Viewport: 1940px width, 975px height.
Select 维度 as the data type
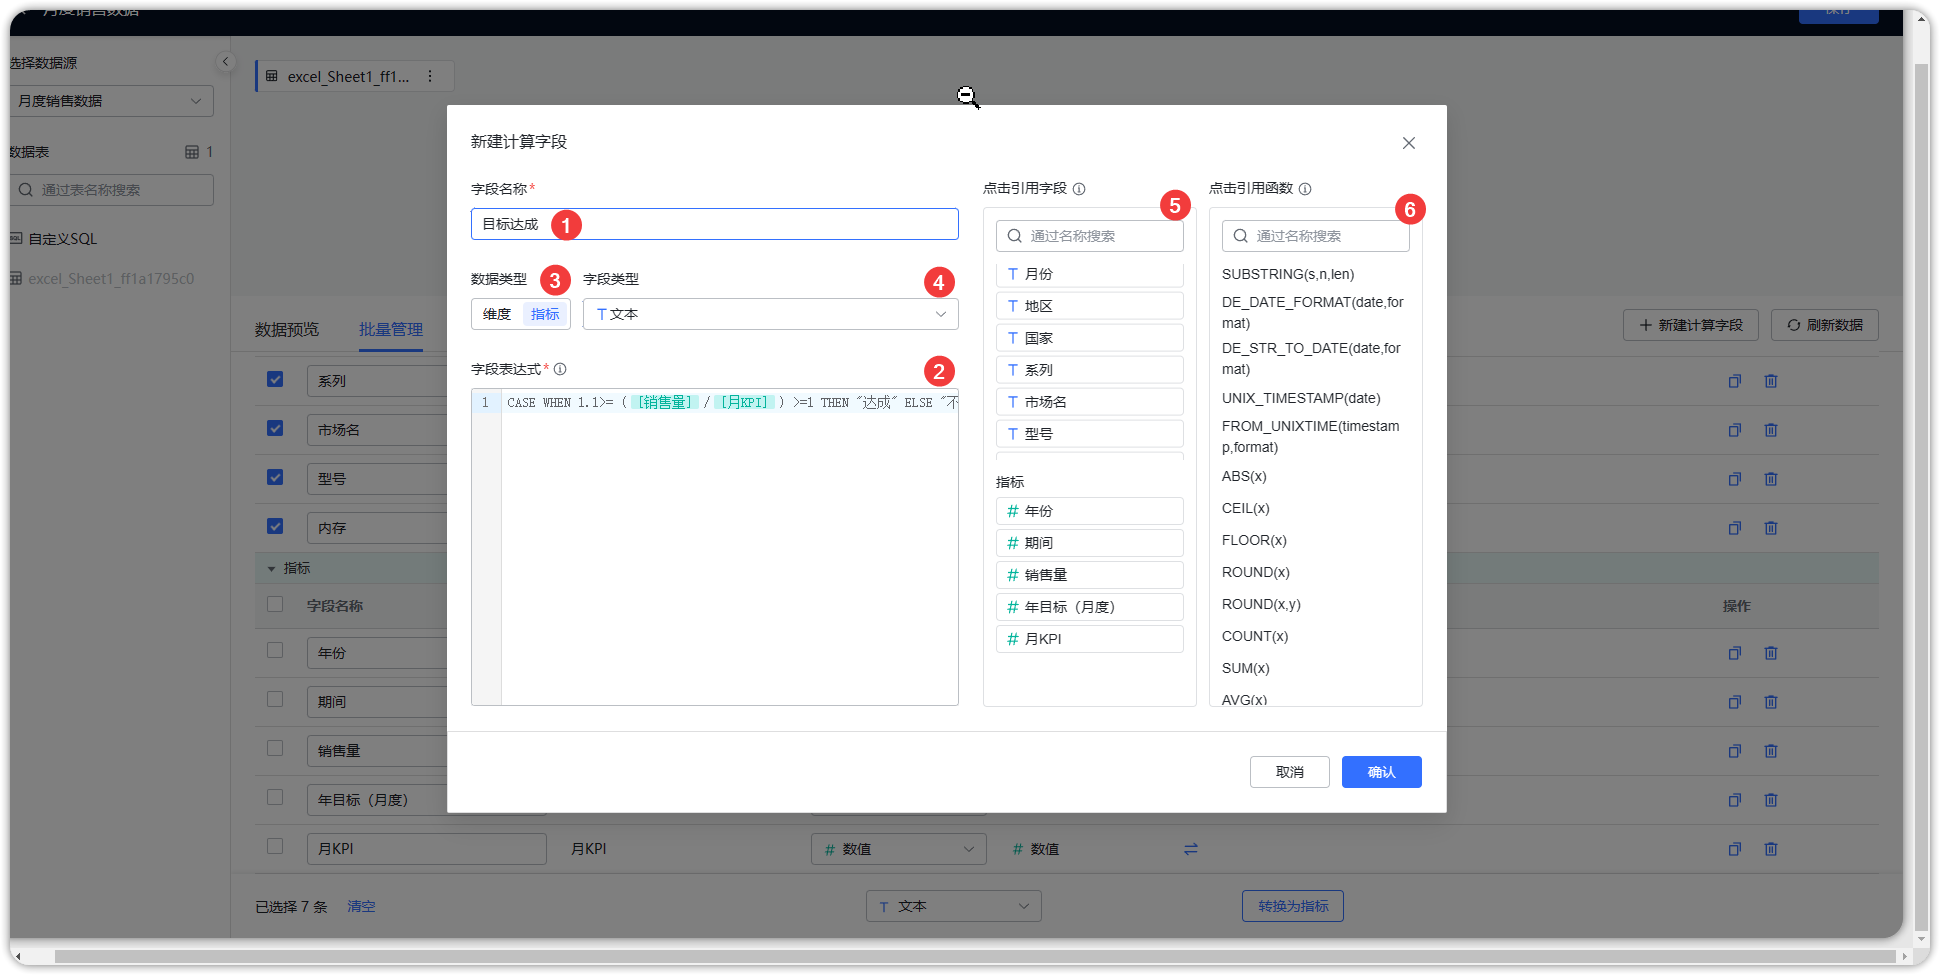point(497,314)
